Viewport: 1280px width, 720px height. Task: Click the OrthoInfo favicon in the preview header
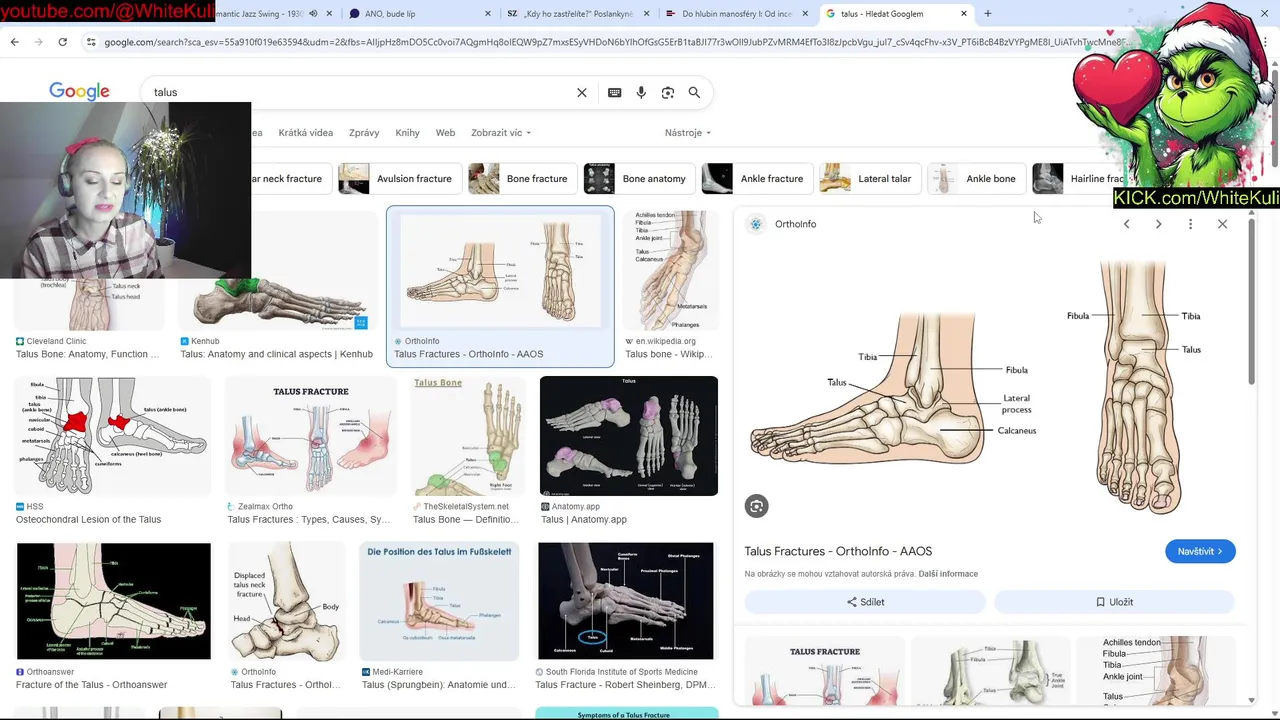click(756, 224)
